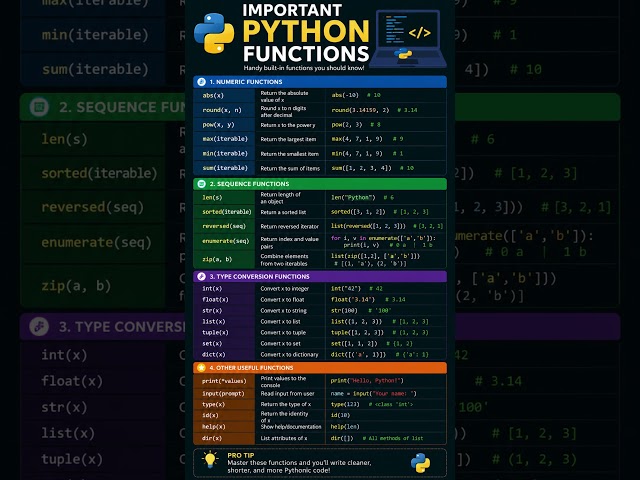This screenshot has width=640, height=480.
Task: Click large blurred 'zip(a, b)' in the background
Action: 76,286
